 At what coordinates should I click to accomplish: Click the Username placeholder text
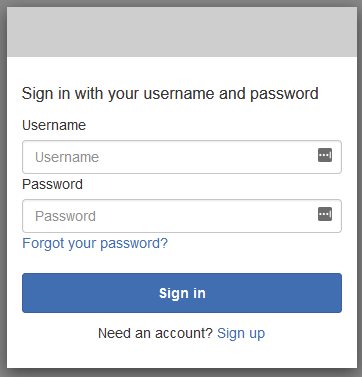pyautogui.click(x=67, y=157)
